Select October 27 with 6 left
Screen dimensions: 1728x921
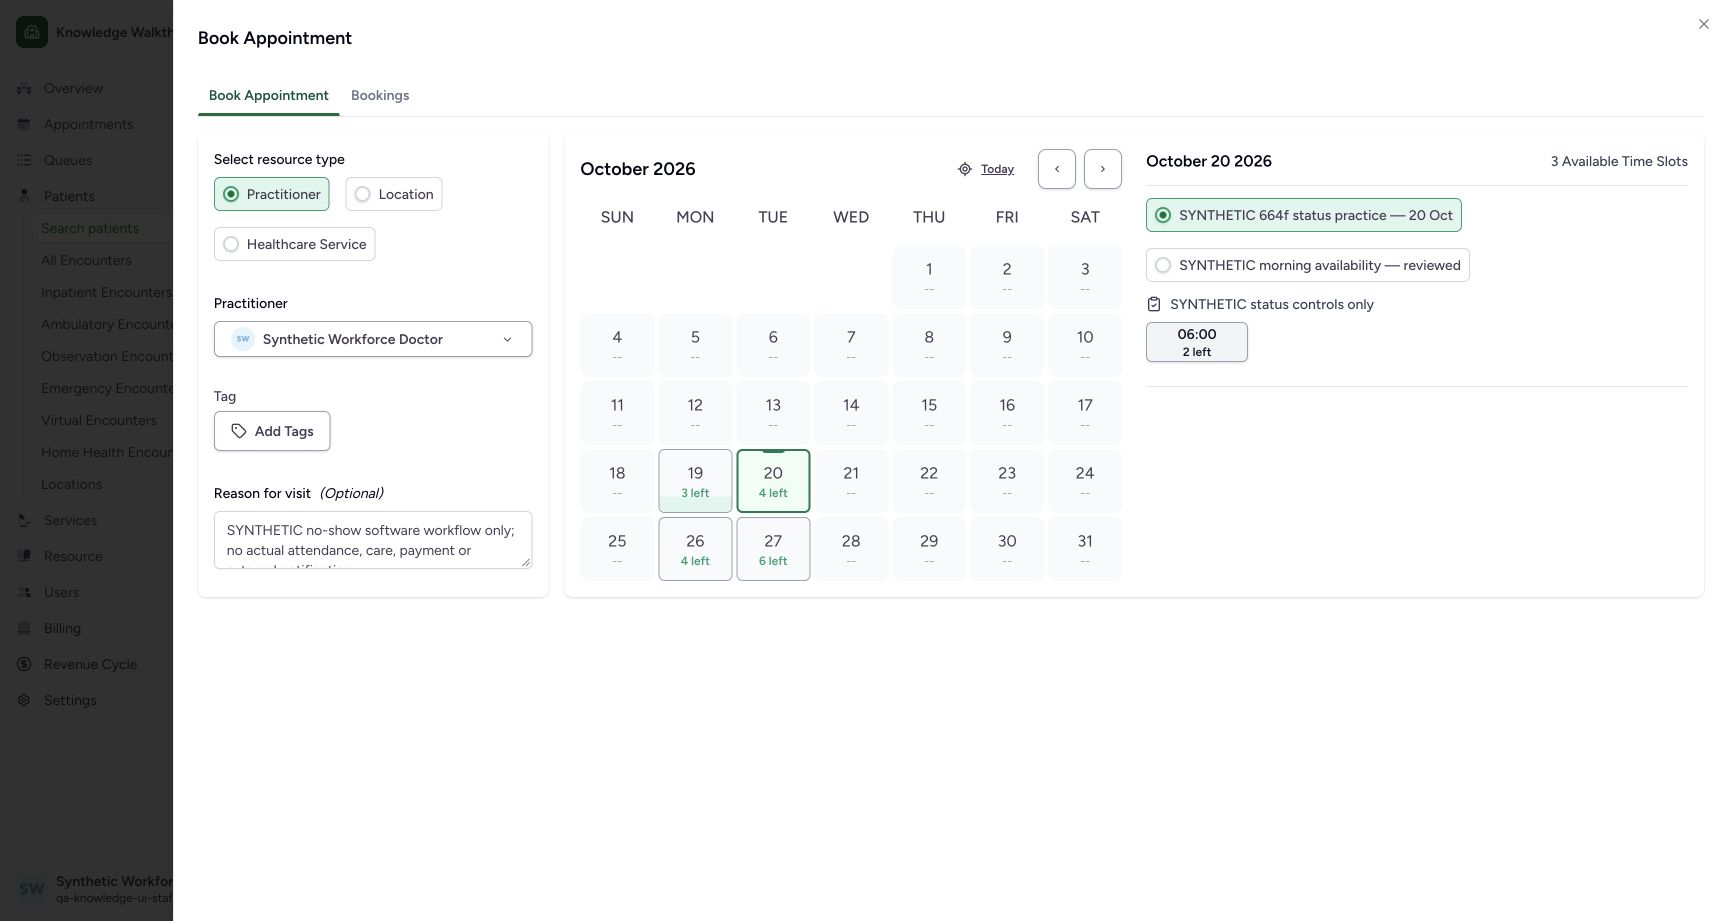[x=773, y=549]
